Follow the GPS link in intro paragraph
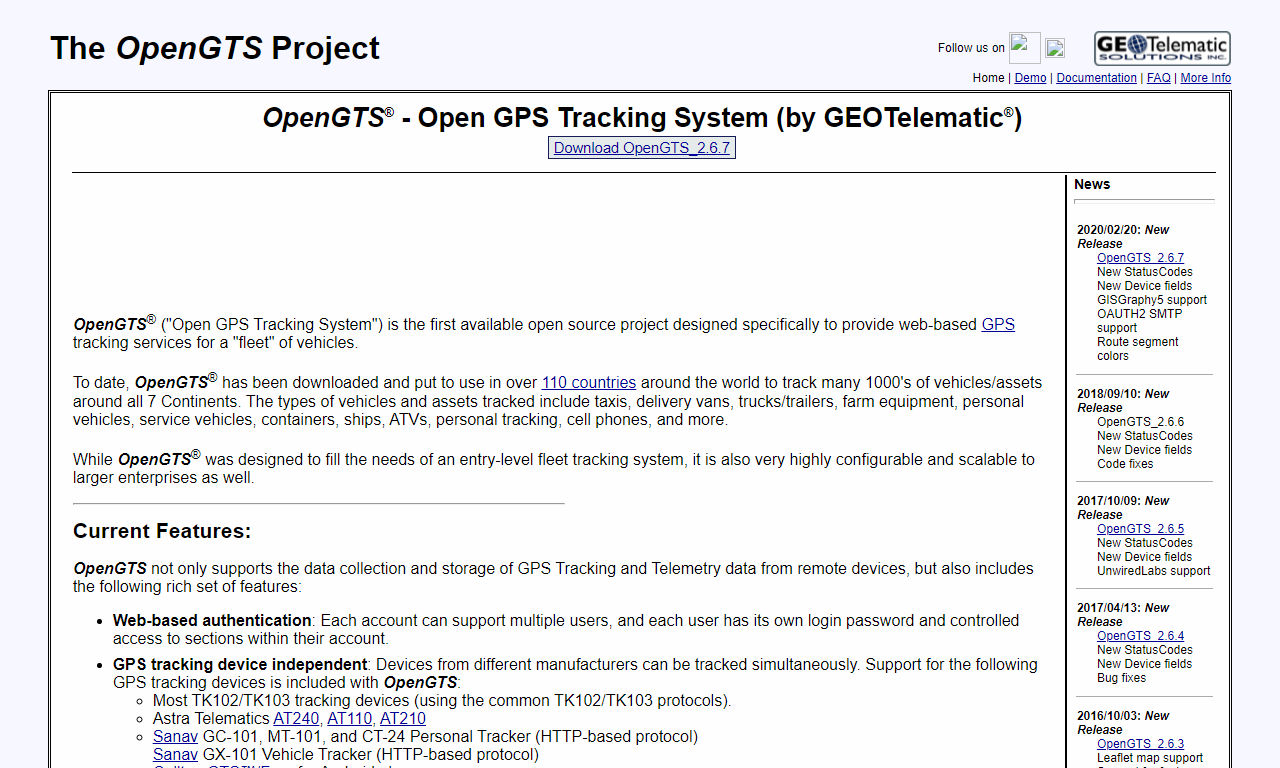Viewport: 1280px width, 768px height. (998, 325)
